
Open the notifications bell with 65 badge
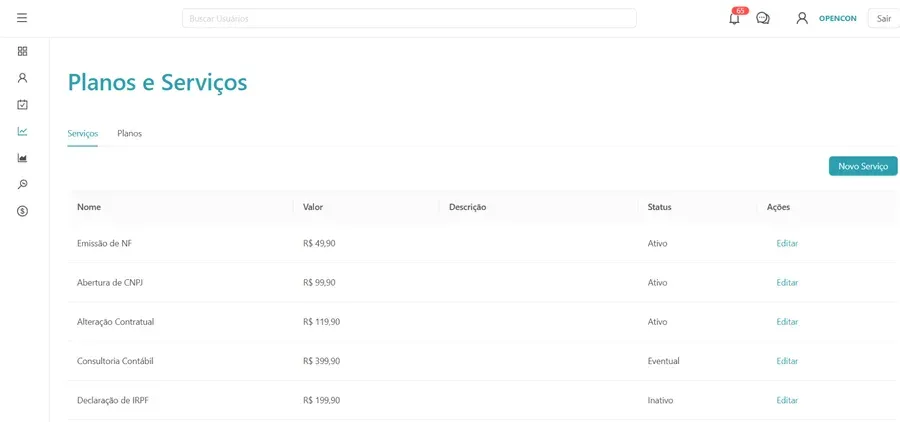[x=735, y=17]
